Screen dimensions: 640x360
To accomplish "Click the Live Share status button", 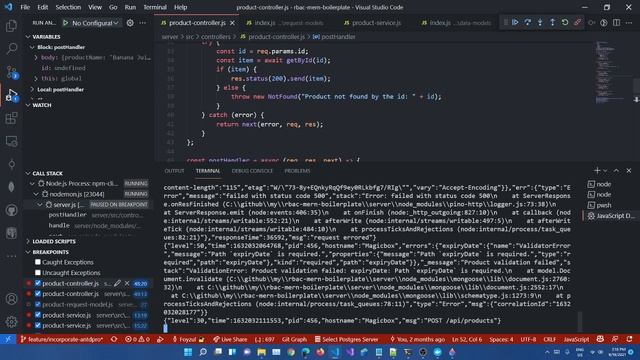I will 230,339.
